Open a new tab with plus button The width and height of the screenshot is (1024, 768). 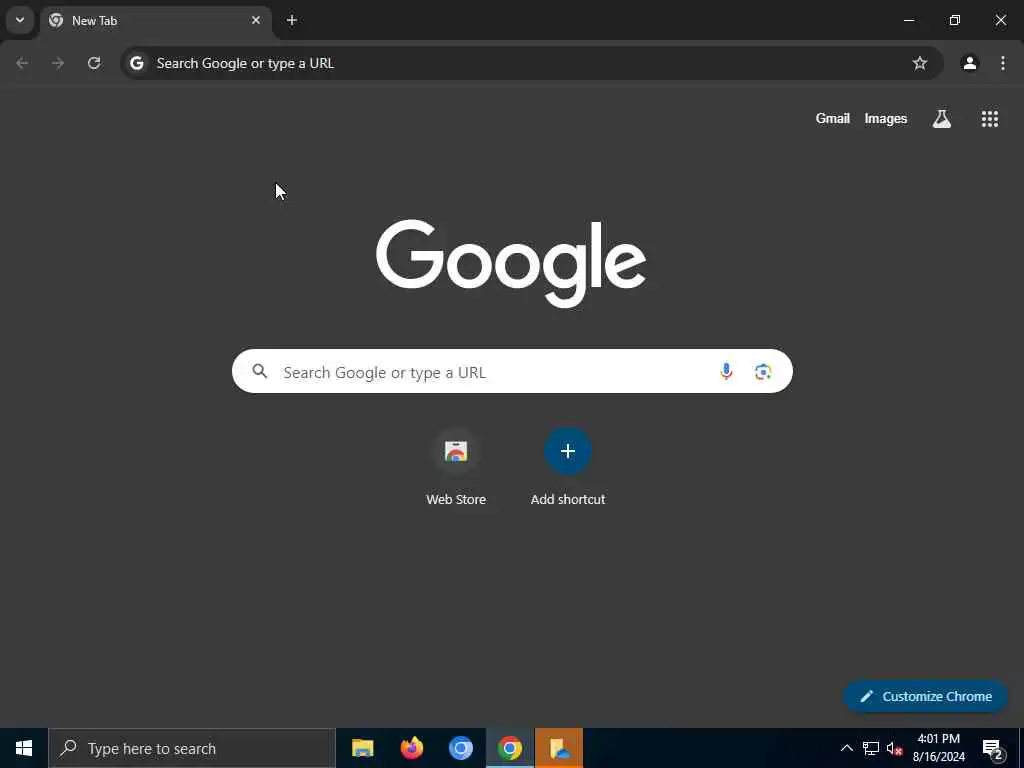(x=292, y=20)
